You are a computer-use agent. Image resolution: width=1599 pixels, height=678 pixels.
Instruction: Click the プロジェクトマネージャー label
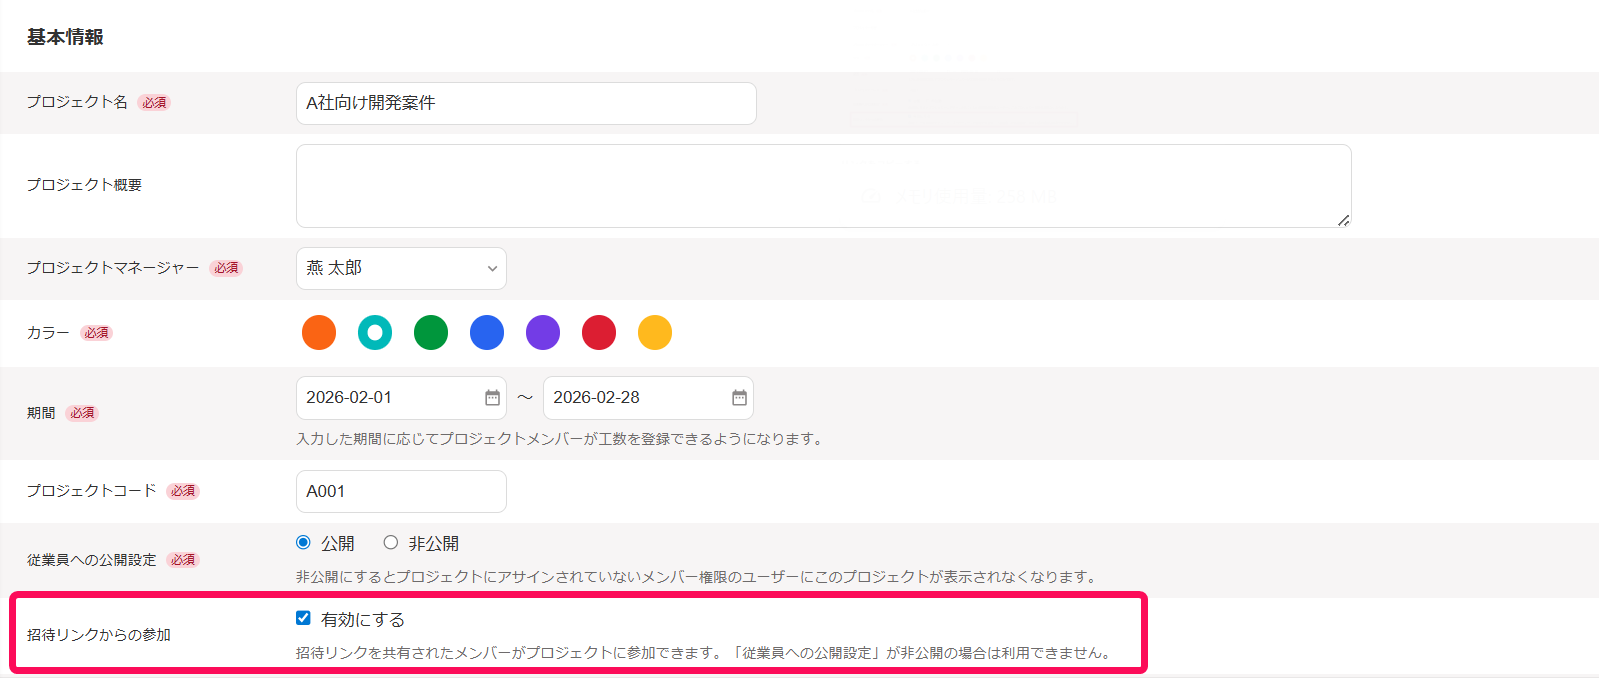113,268
